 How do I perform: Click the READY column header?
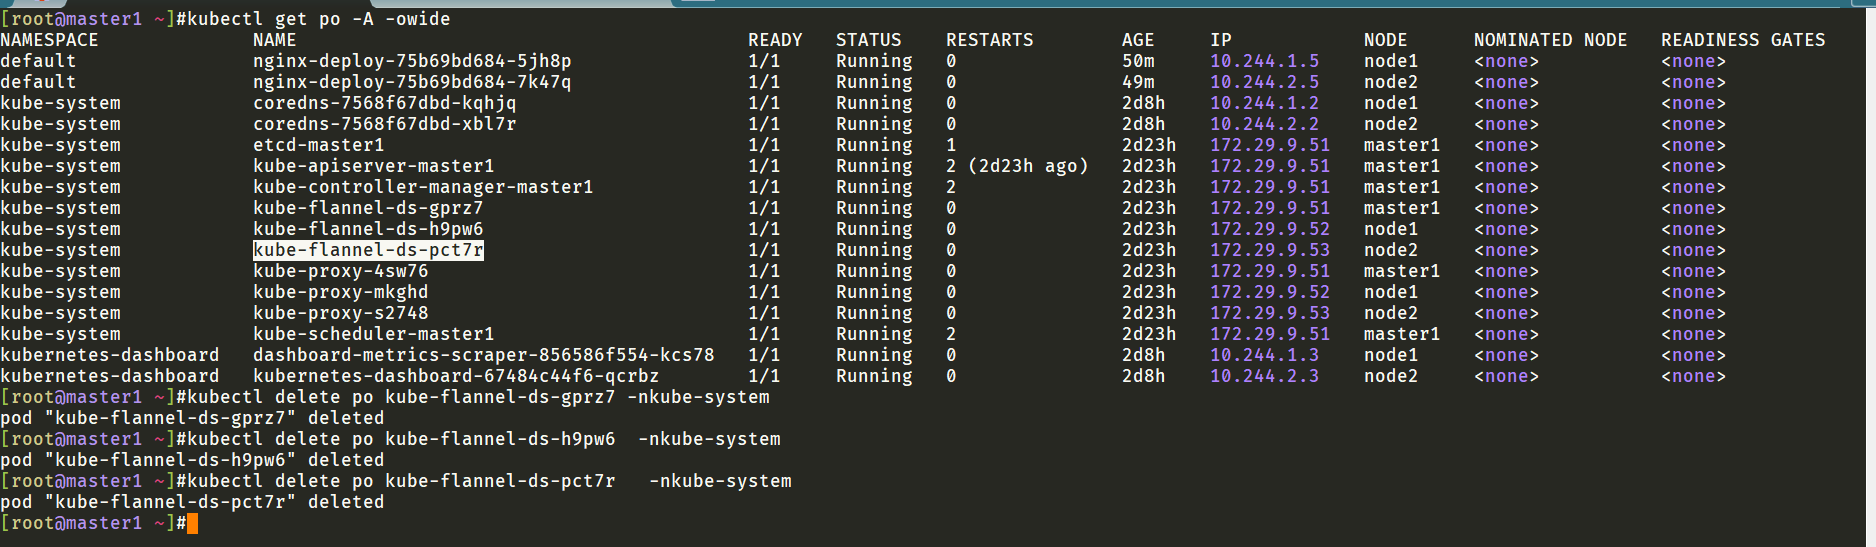[x=775, y=40]
